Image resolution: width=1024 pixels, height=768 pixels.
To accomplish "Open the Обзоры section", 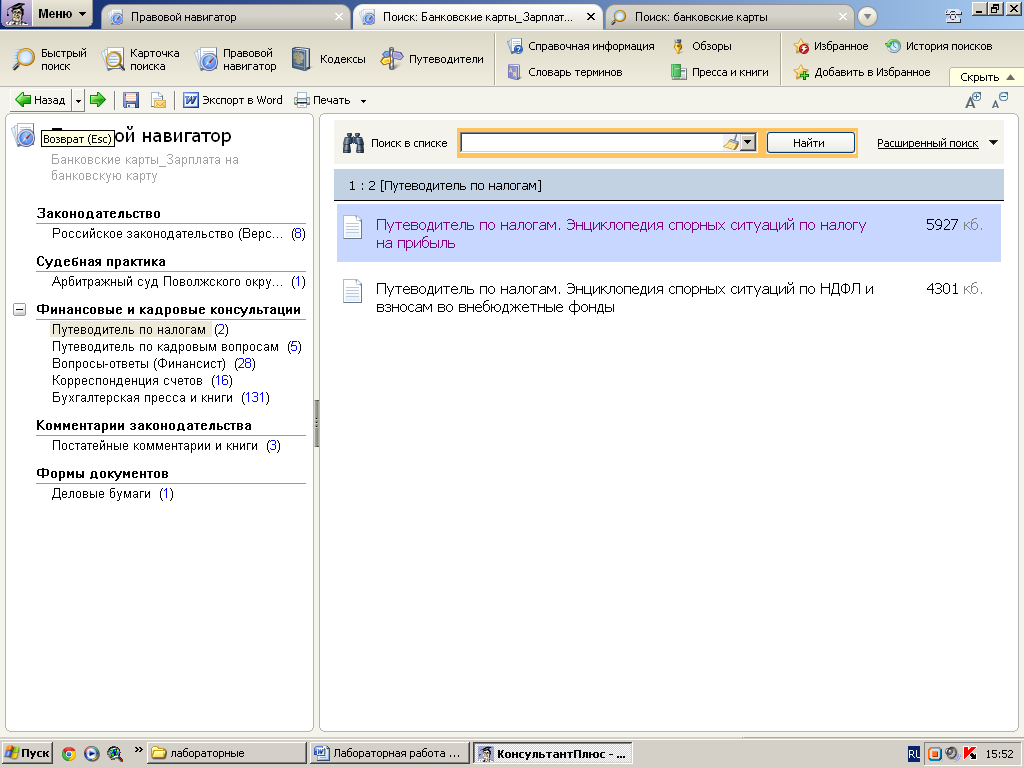I will pos(702,46).
